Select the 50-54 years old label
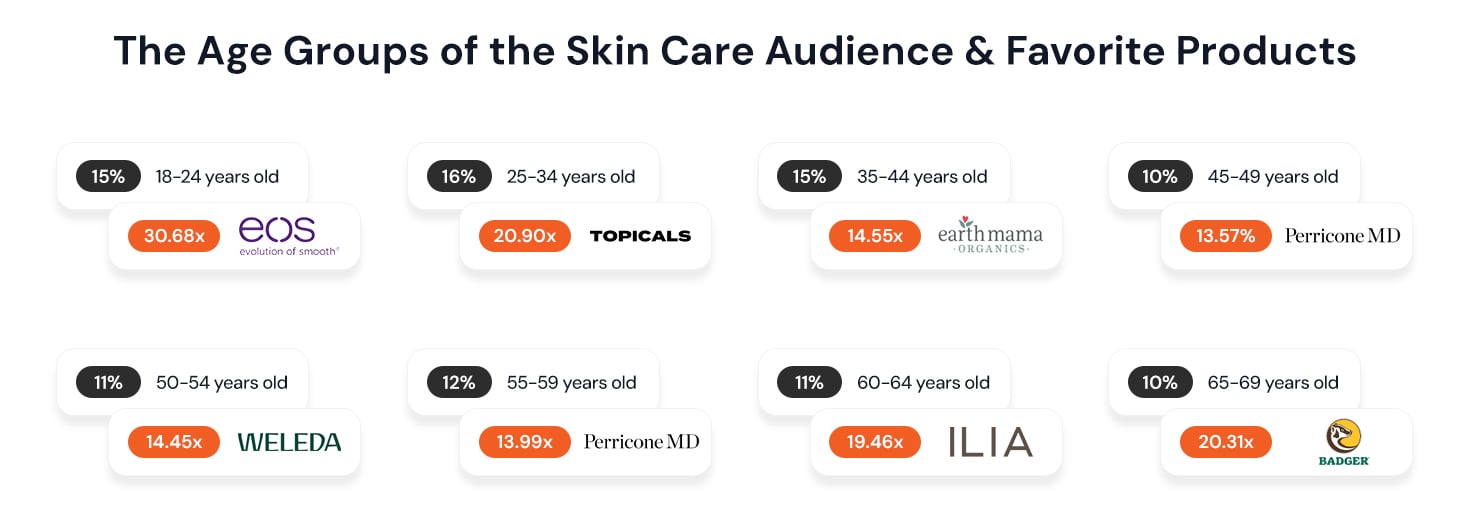The height and width of the screenshot is (516, 1471). pyautogui.click(x=221, y=383)
